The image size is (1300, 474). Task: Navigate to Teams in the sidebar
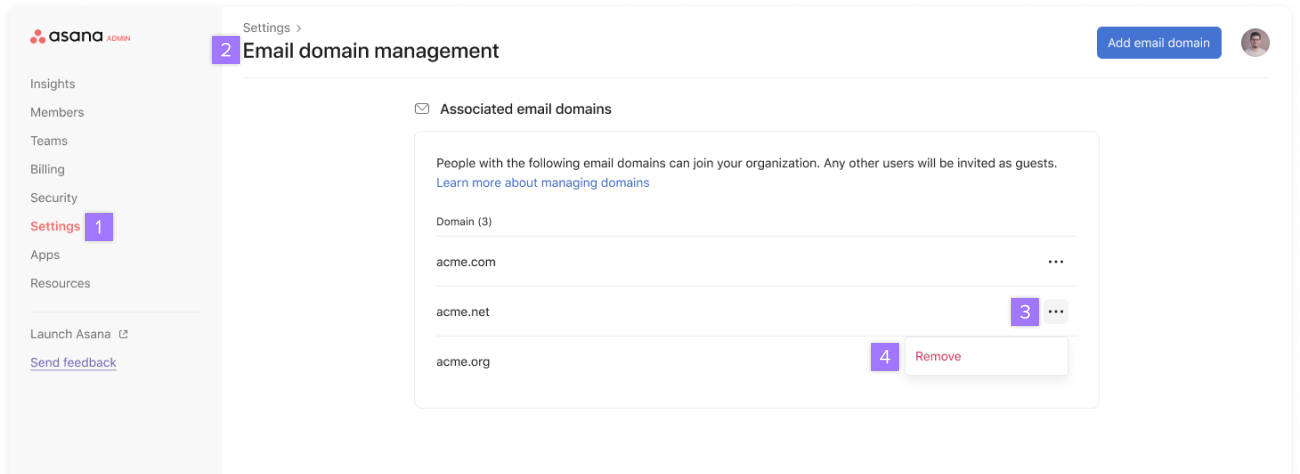49,141
